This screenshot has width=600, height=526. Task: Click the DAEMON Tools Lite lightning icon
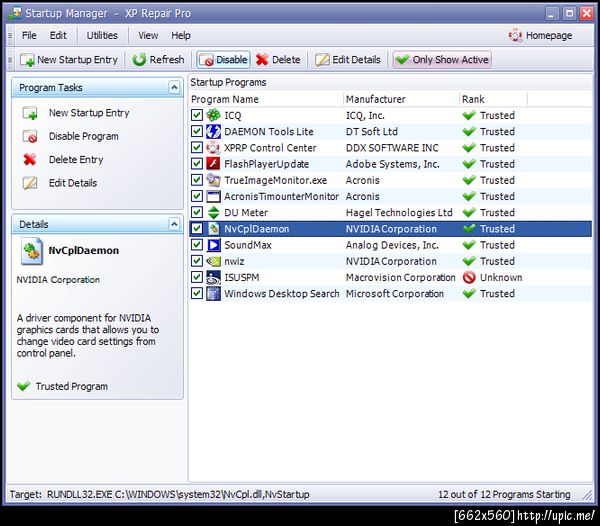[x=214, y=132]
